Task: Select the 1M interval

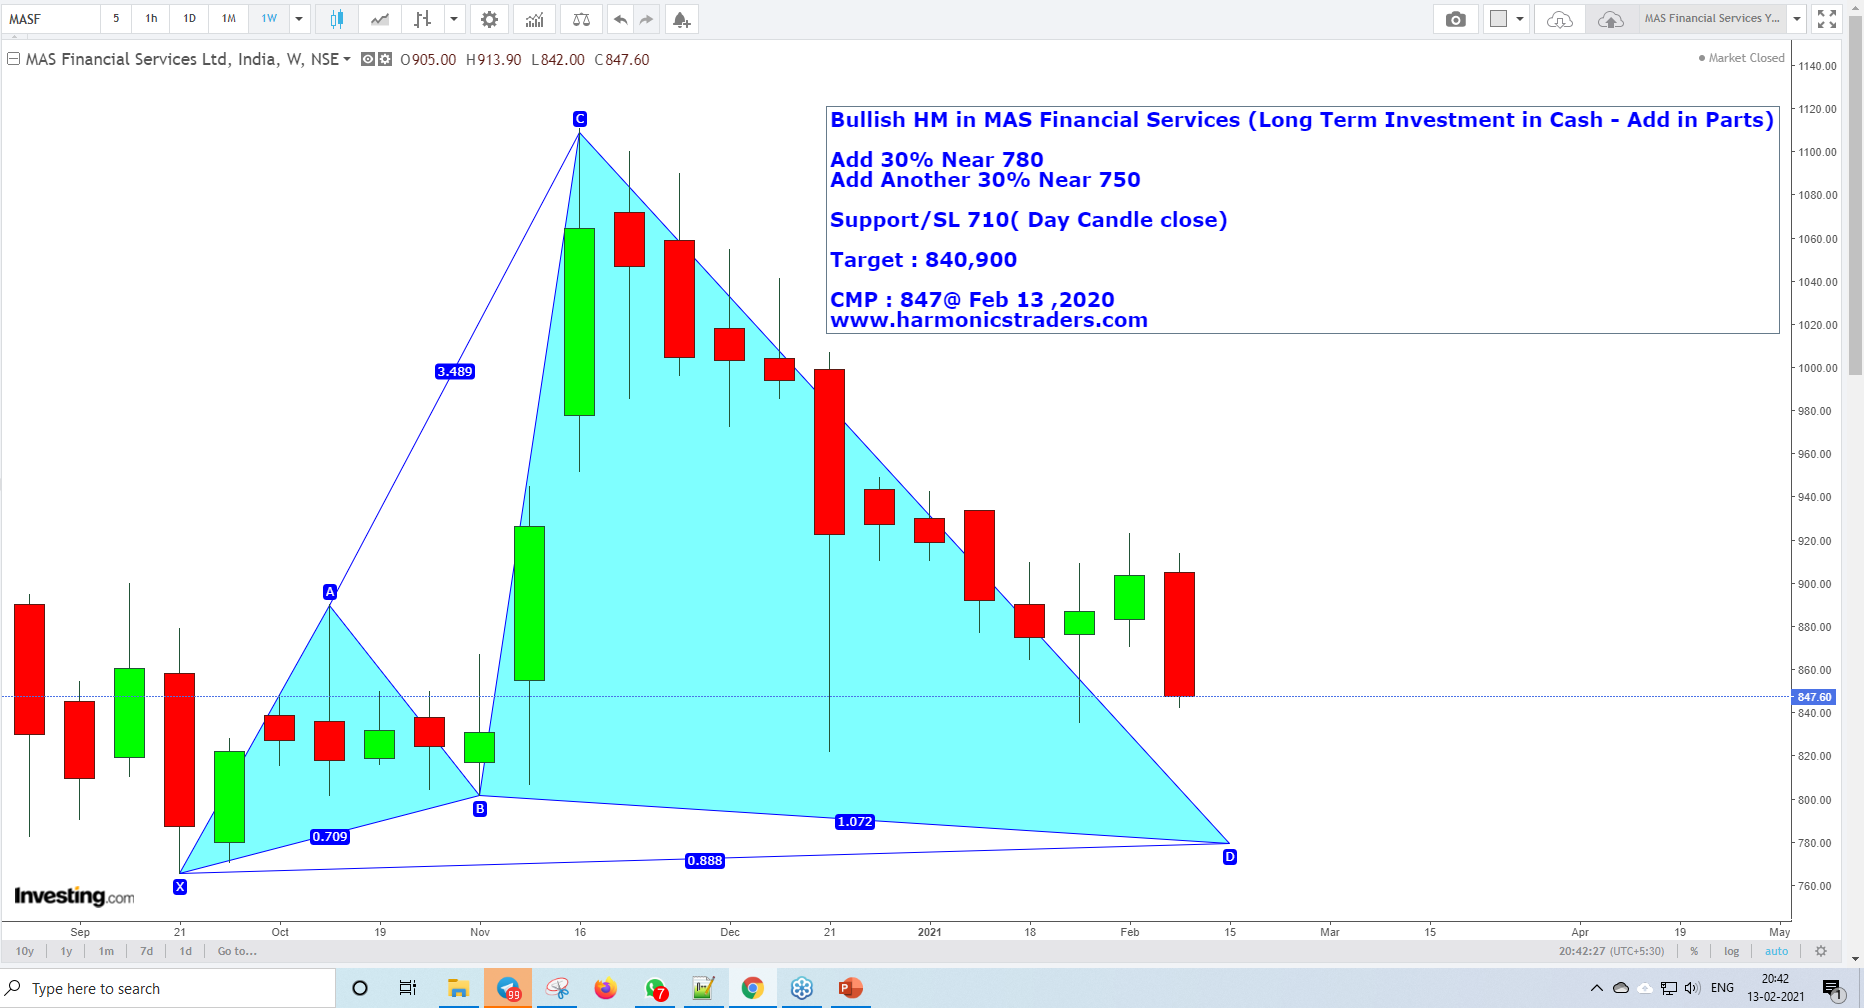Action: pos(229,19)
